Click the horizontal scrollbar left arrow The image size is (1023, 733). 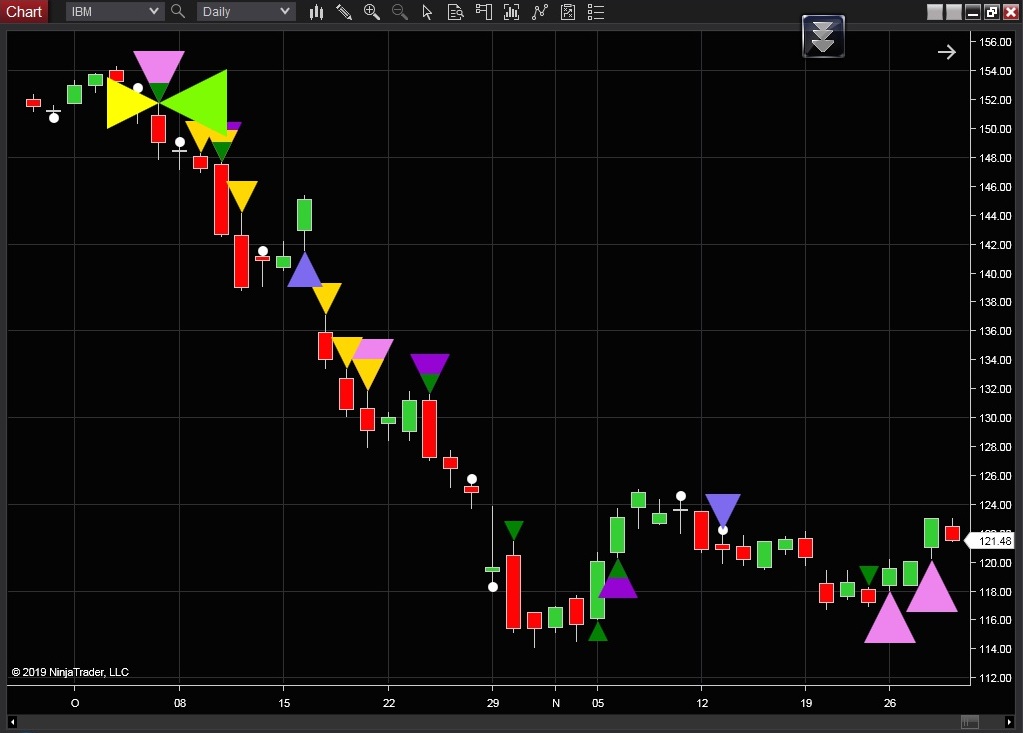13,722
